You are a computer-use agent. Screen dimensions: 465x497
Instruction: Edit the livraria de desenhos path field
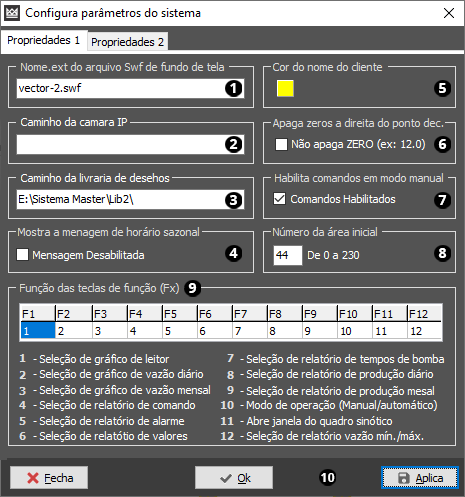tap(130, 199)
